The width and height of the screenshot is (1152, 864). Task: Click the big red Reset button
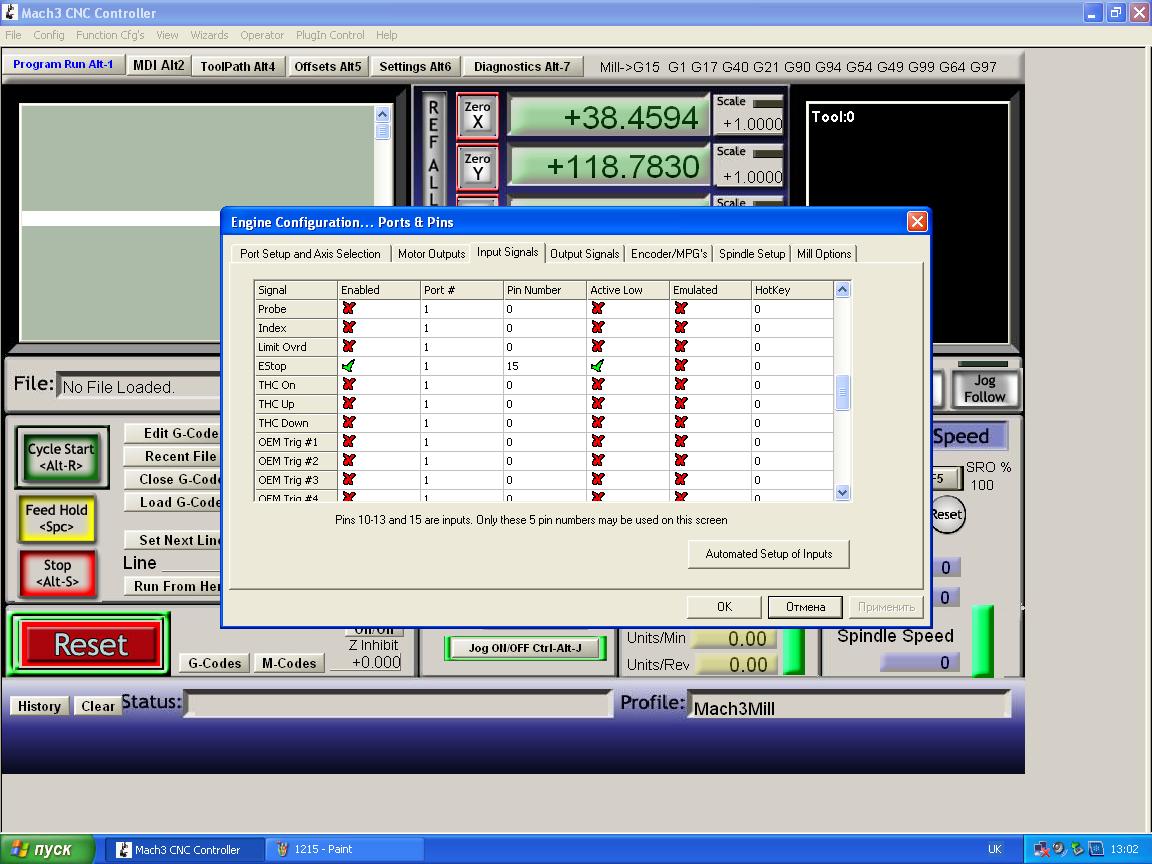coord(90,644)
